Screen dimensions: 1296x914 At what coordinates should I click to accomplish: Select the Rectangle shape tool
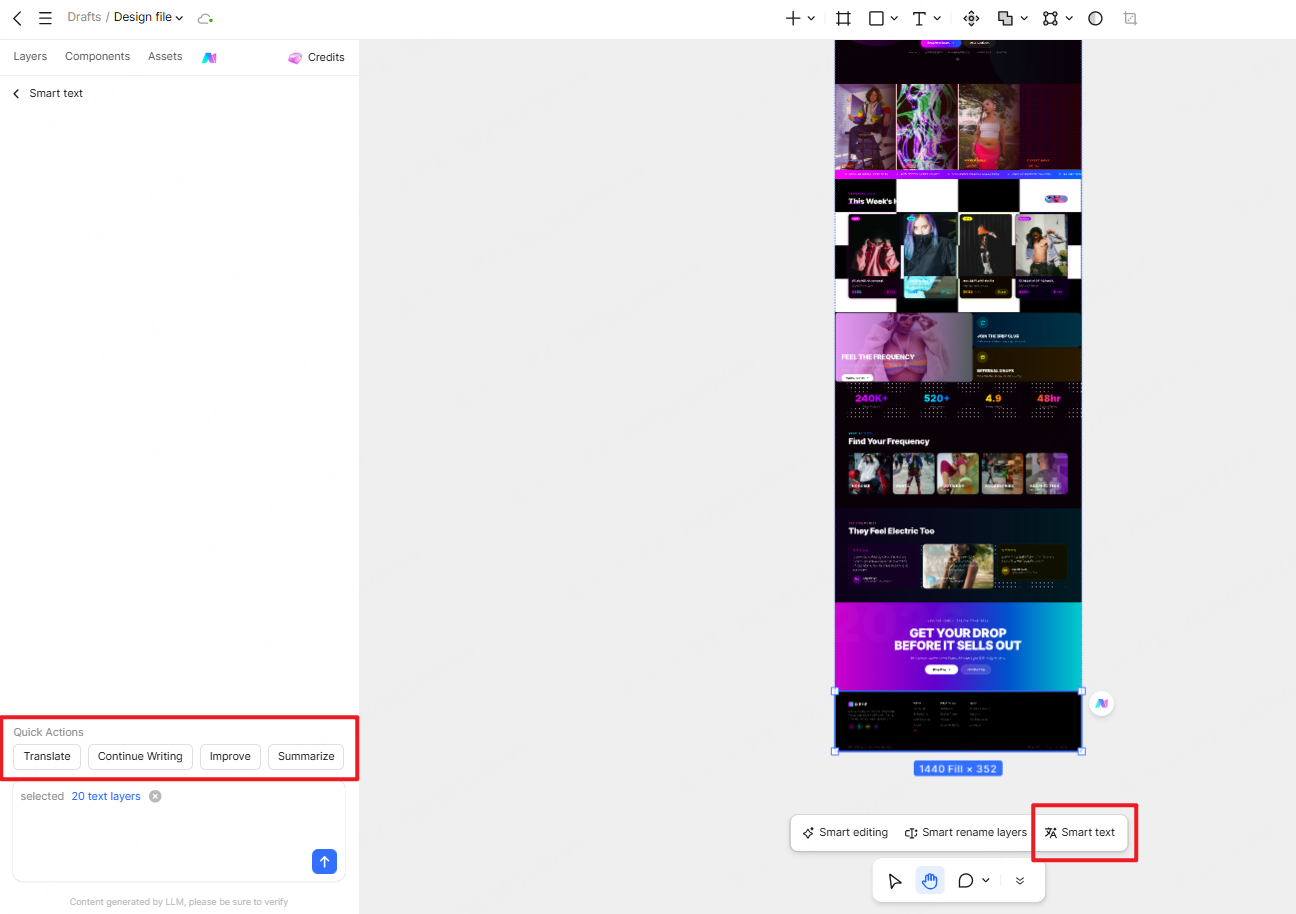pyautogui.click(x=876, y=18)
